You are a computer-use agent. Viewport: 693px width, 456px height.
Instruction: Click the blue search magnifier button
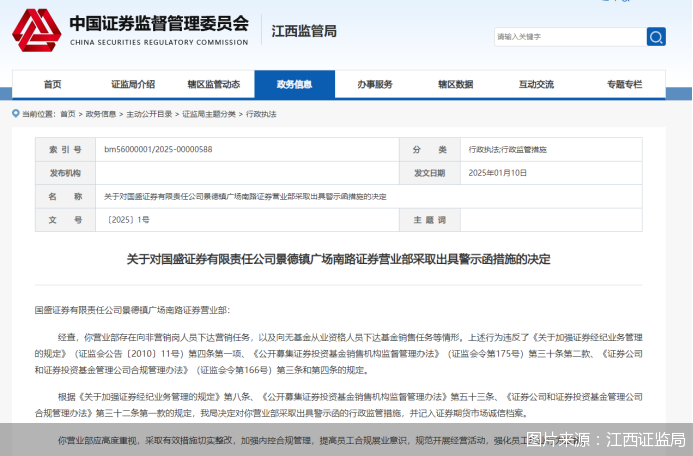coord(656,37)
